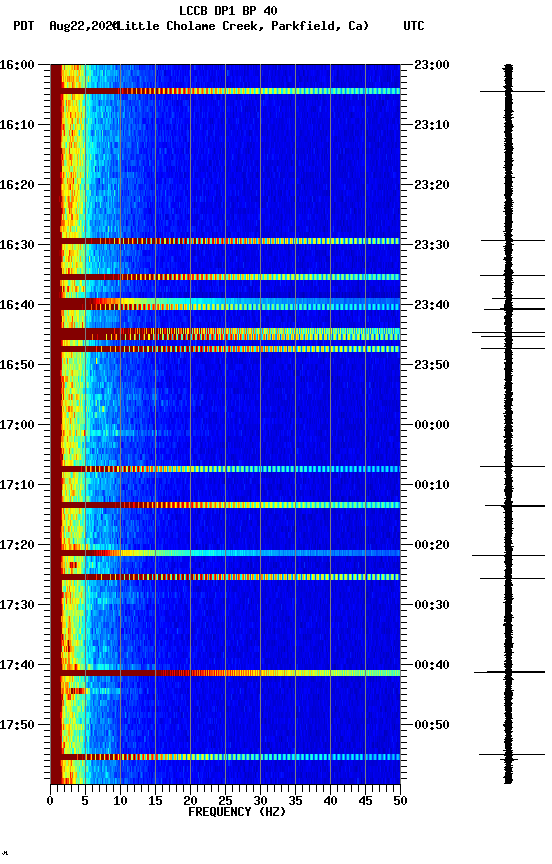This screenshot has height=864, width=552.
Task: Click the 23:50 UTC time label
Action: [432, 365]
